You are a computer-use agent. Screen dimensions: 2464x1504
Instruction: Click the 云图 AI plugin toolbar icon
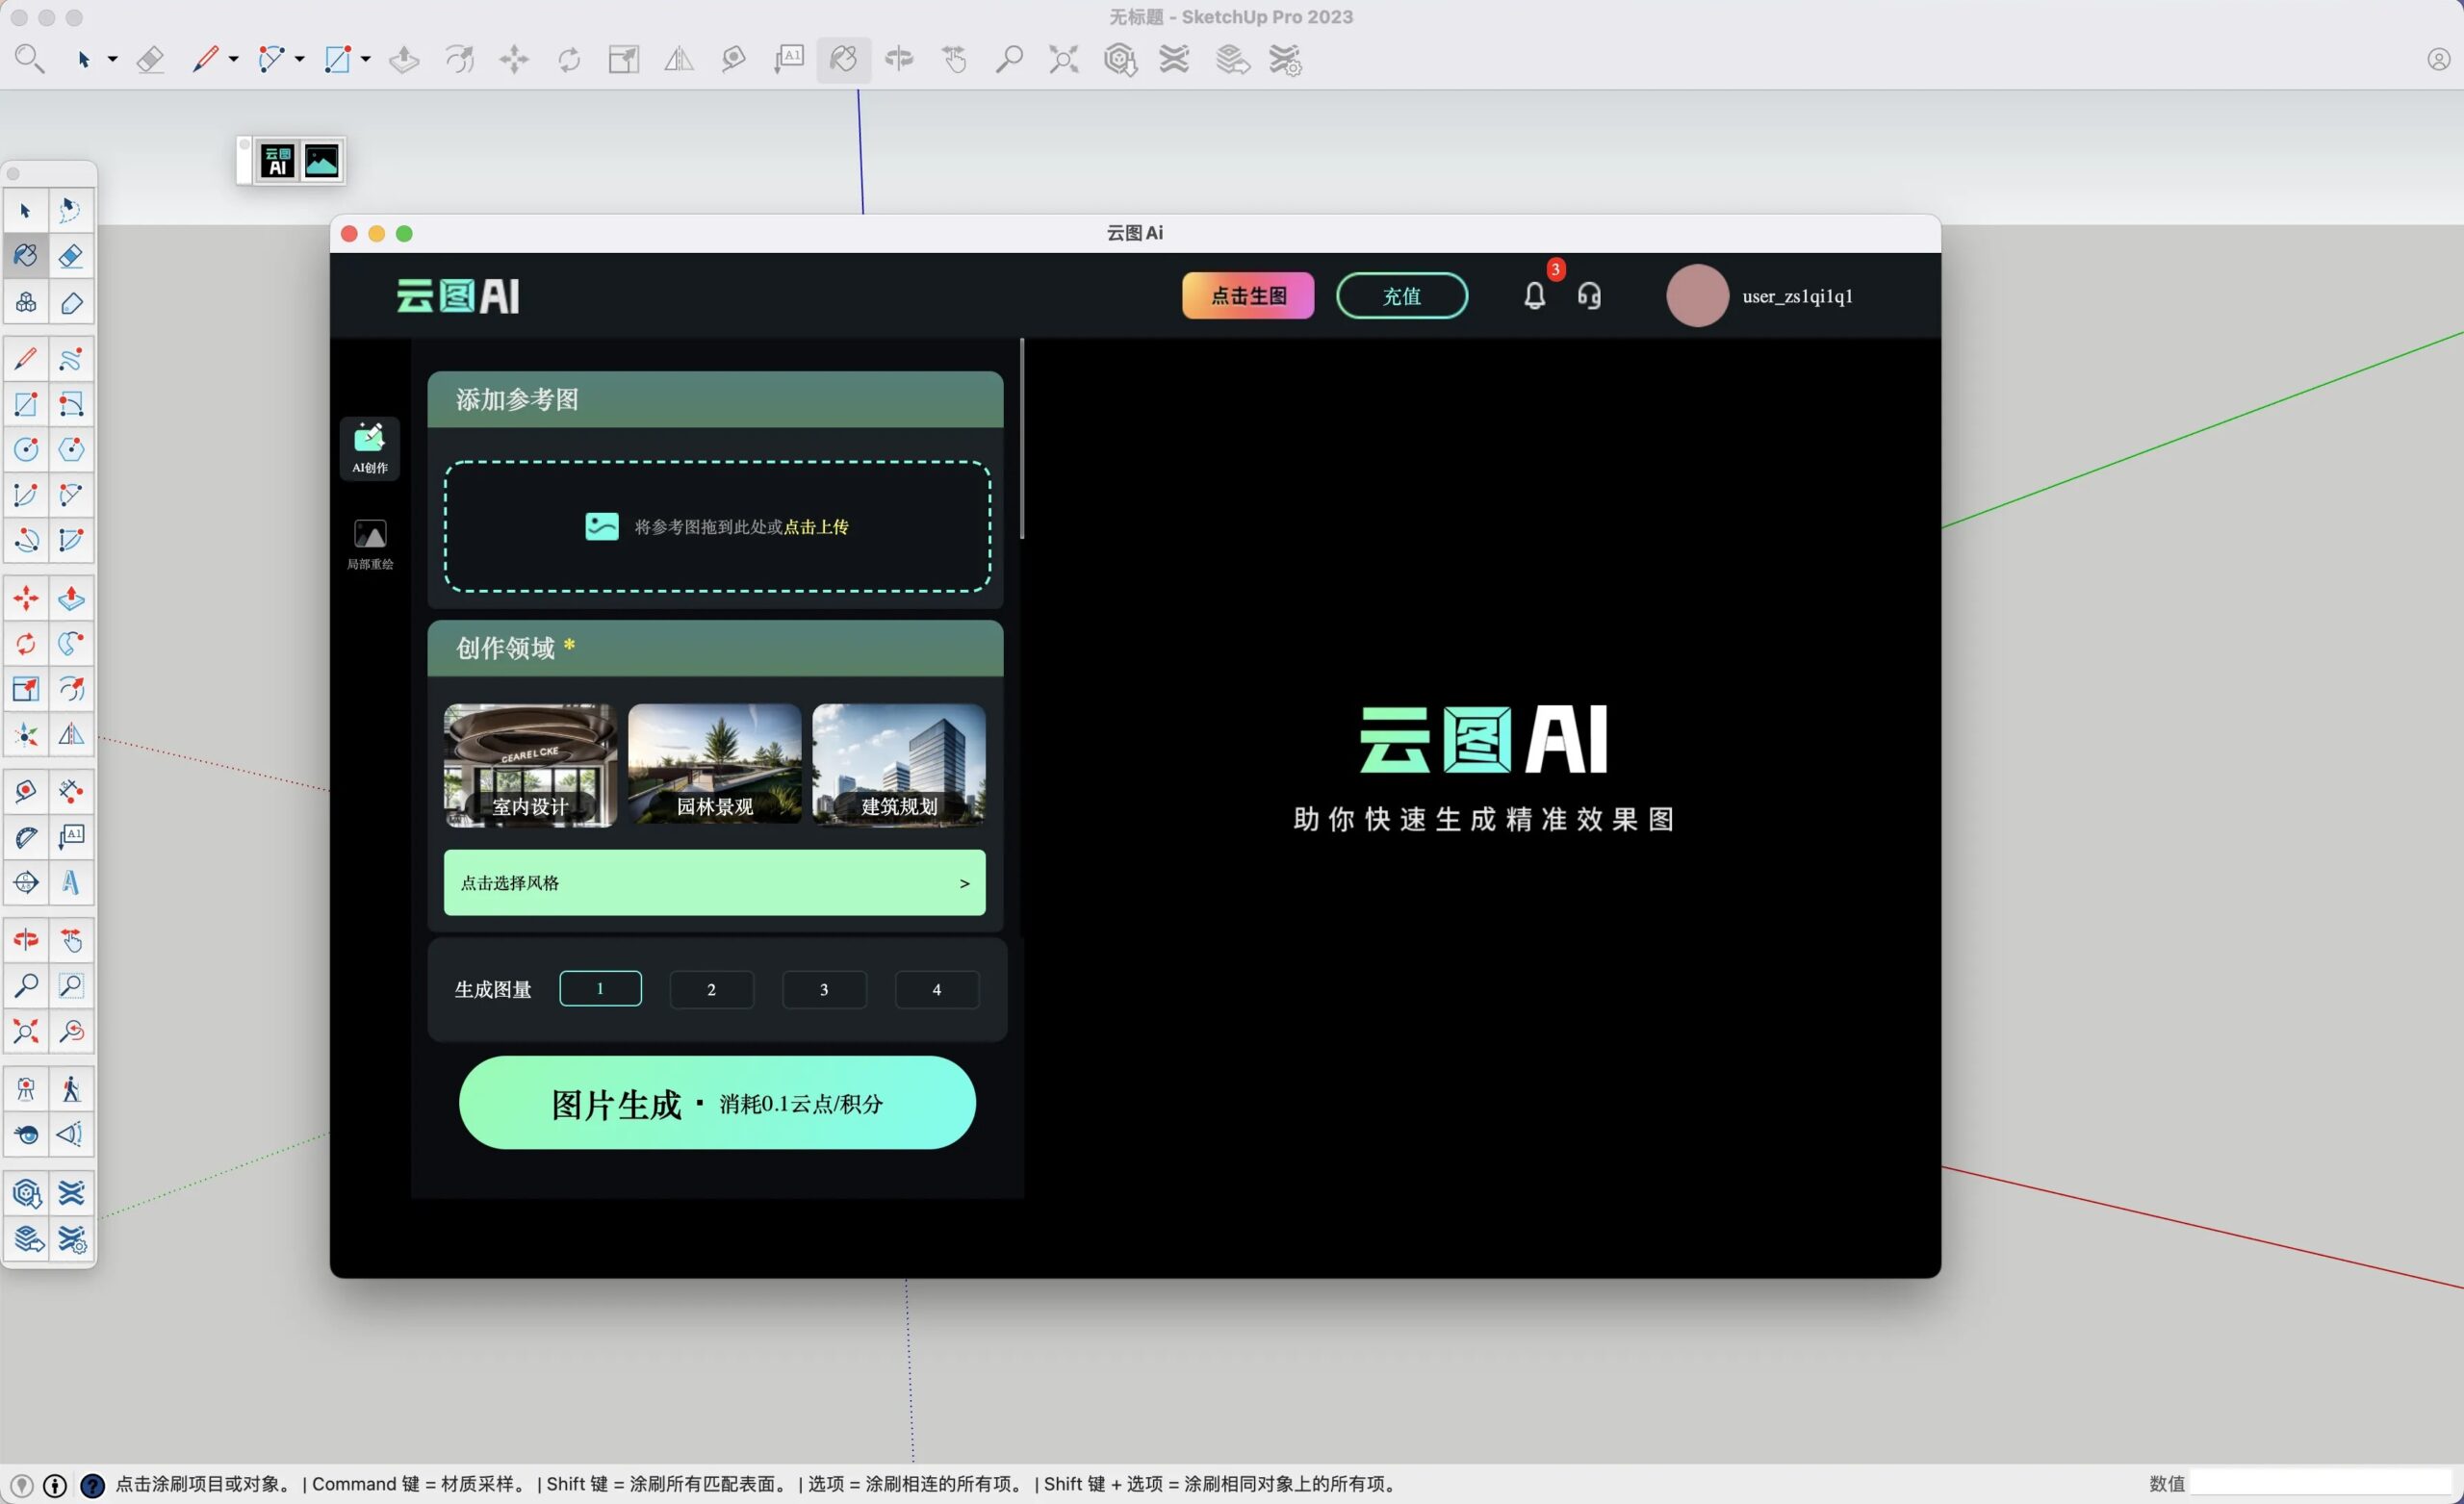pos(277,161)
